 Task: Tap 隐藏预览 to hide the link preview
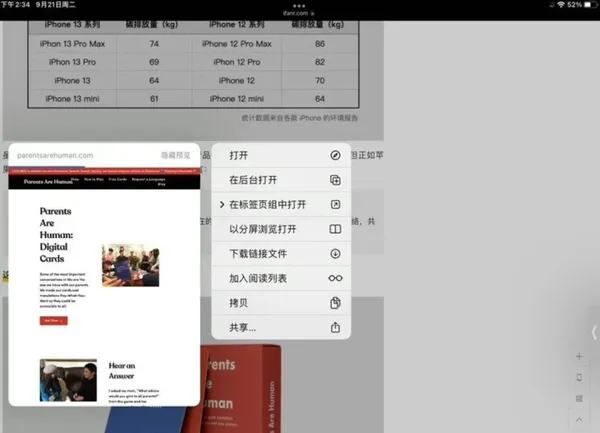point(176,155)
